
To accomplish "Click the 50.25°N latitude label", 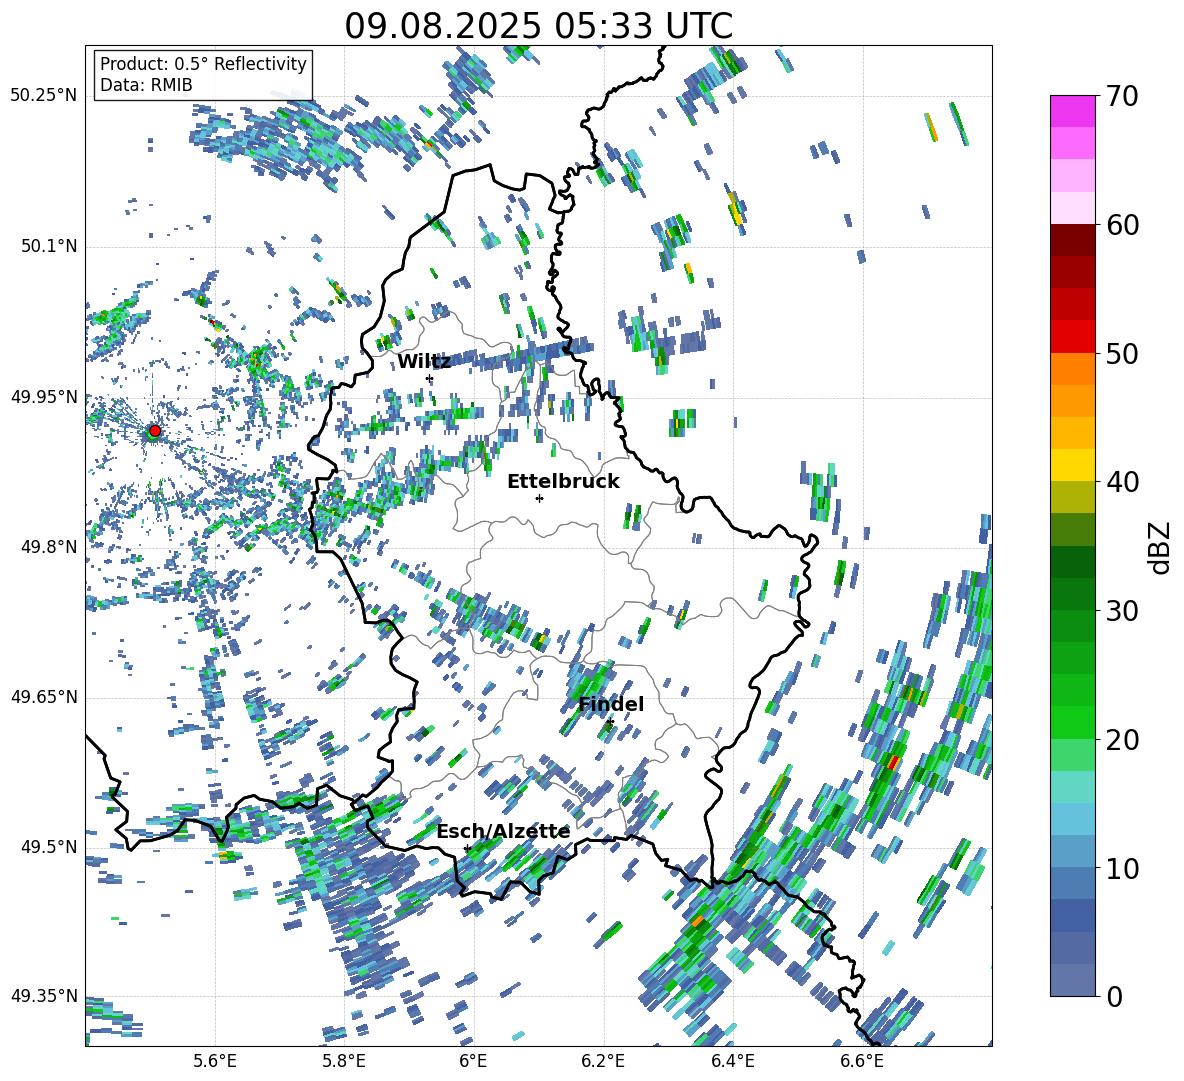I will [x=44, y=96].
